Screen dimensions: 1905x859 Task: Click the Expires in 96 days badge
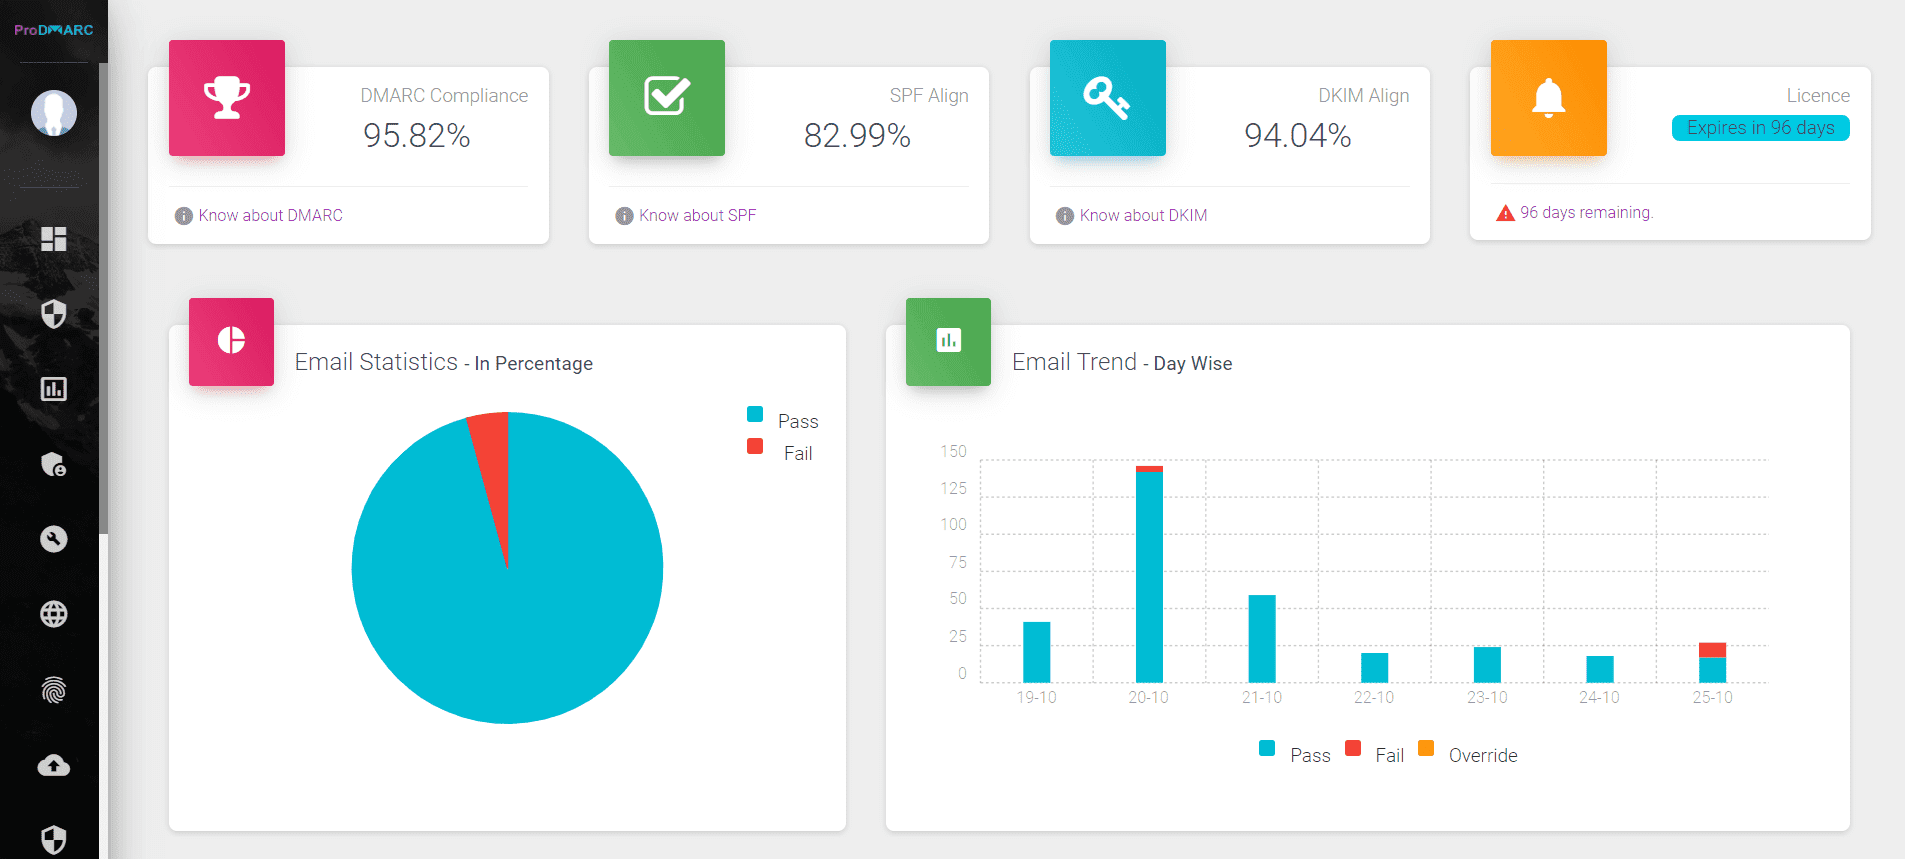point(1760,128)
